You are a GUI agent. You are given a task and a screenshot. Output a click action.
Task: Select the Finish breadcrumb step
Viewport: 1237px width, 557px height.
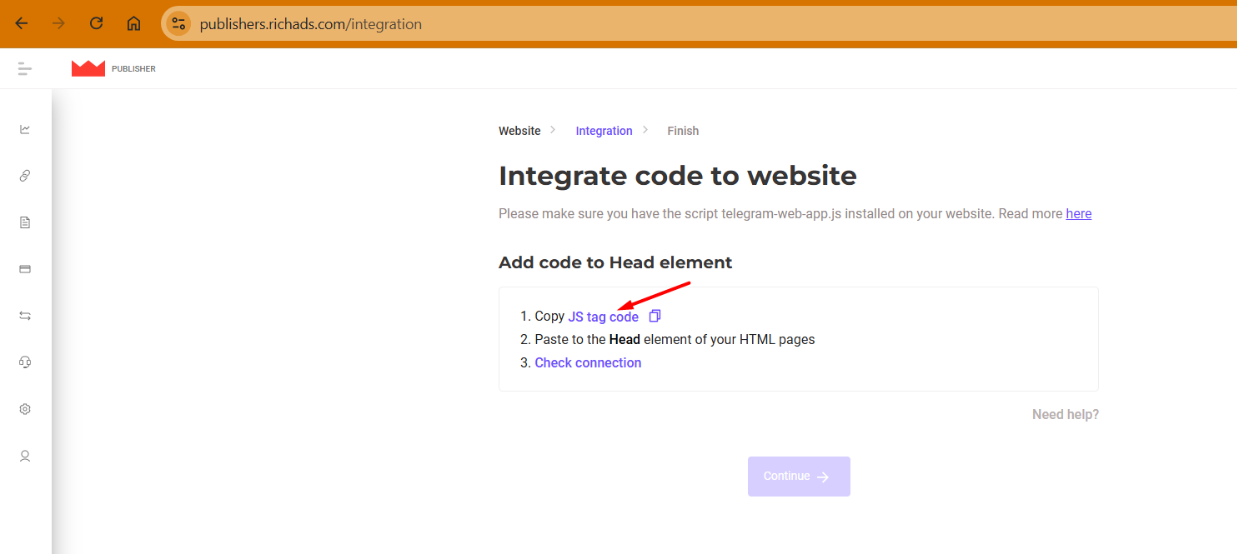683,131
